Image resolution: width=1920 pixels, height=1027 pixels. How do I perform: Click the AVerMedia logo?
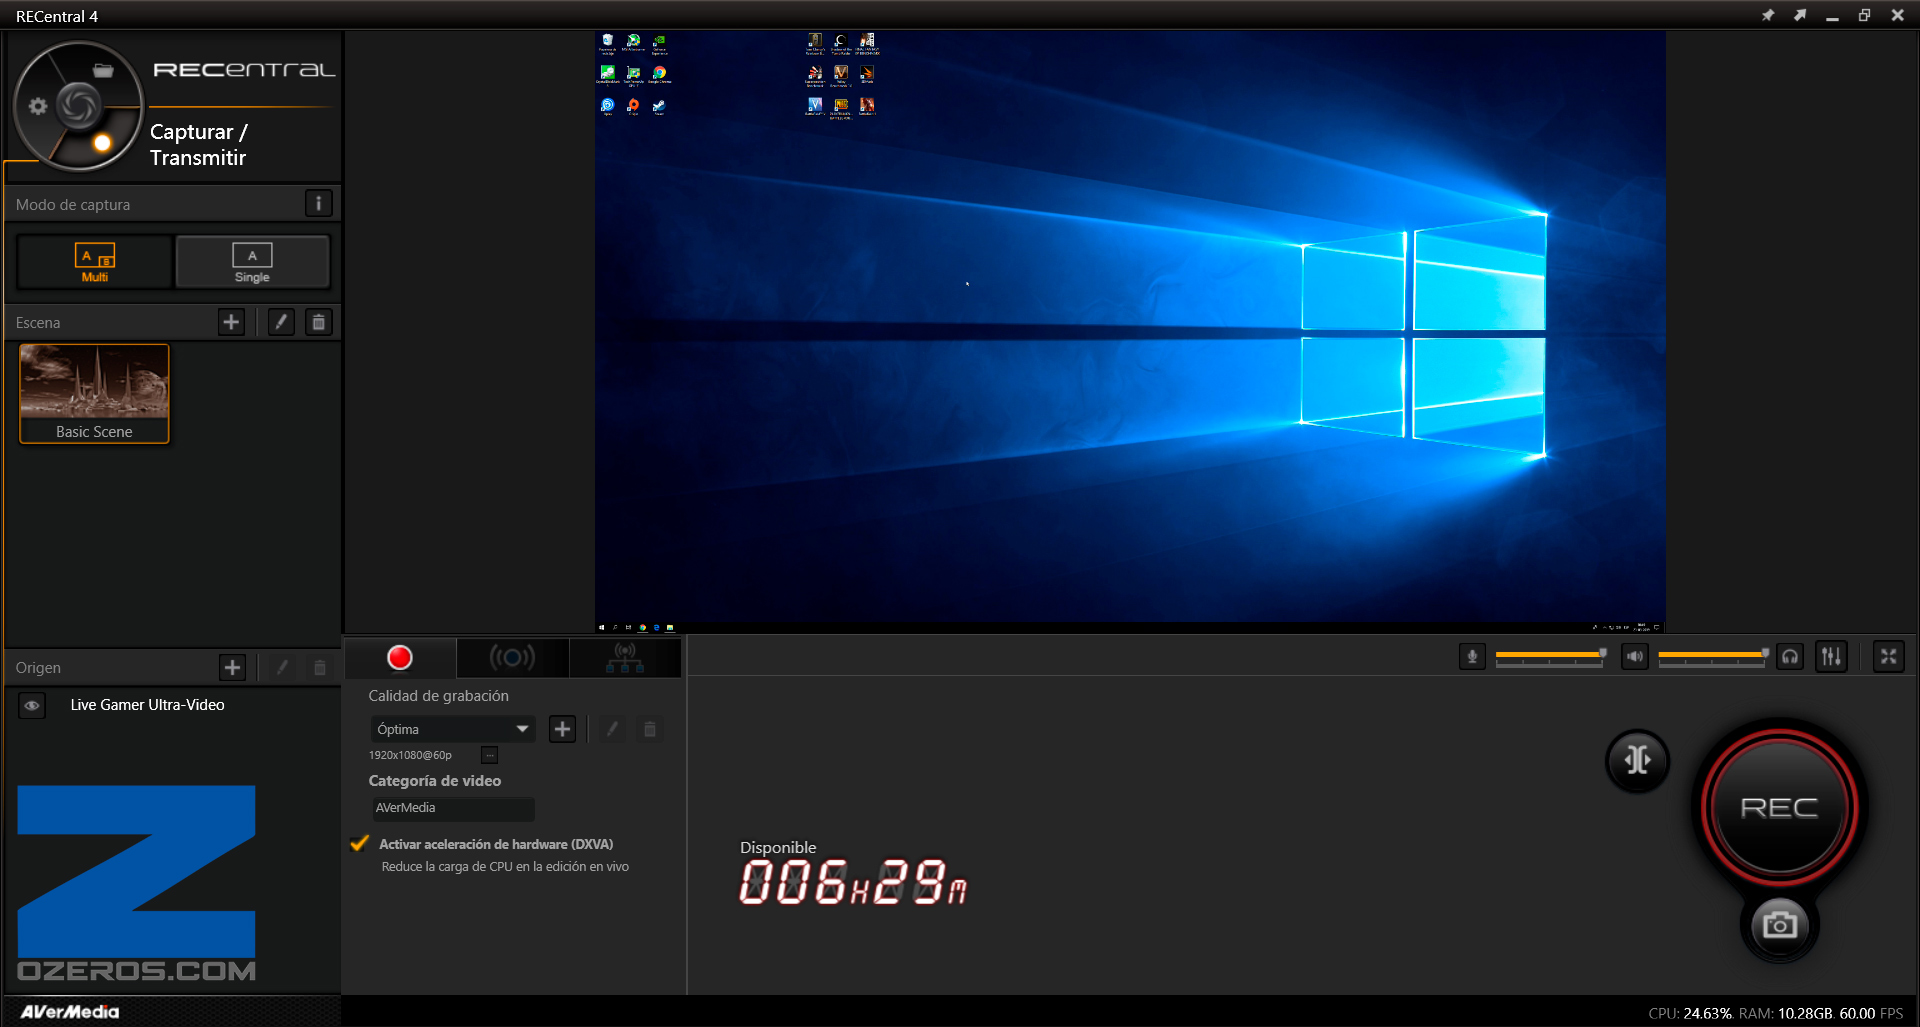(x=70, y=1012)
